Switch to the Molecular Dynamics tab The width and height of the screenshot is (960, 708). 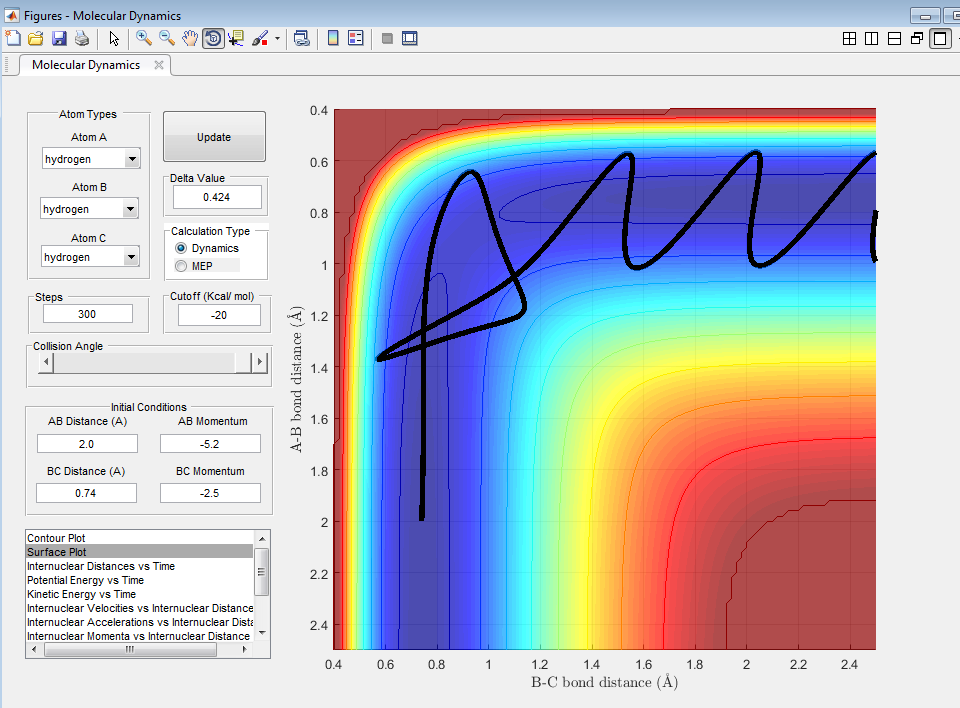pyautogui.click(x=86, y=65)
